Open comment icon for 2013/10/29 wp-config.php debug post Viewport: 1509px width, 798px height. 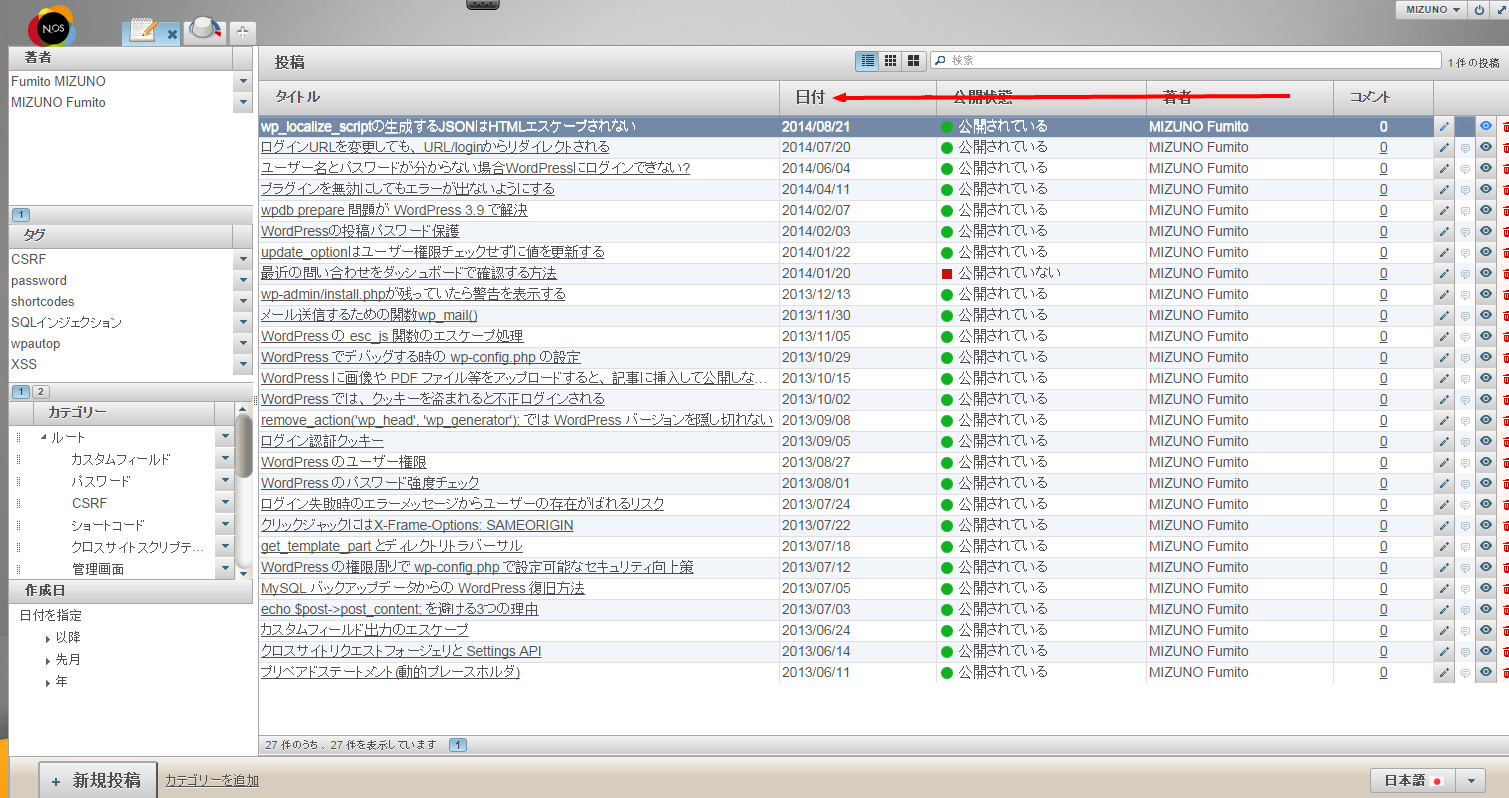click(1465, 357)
